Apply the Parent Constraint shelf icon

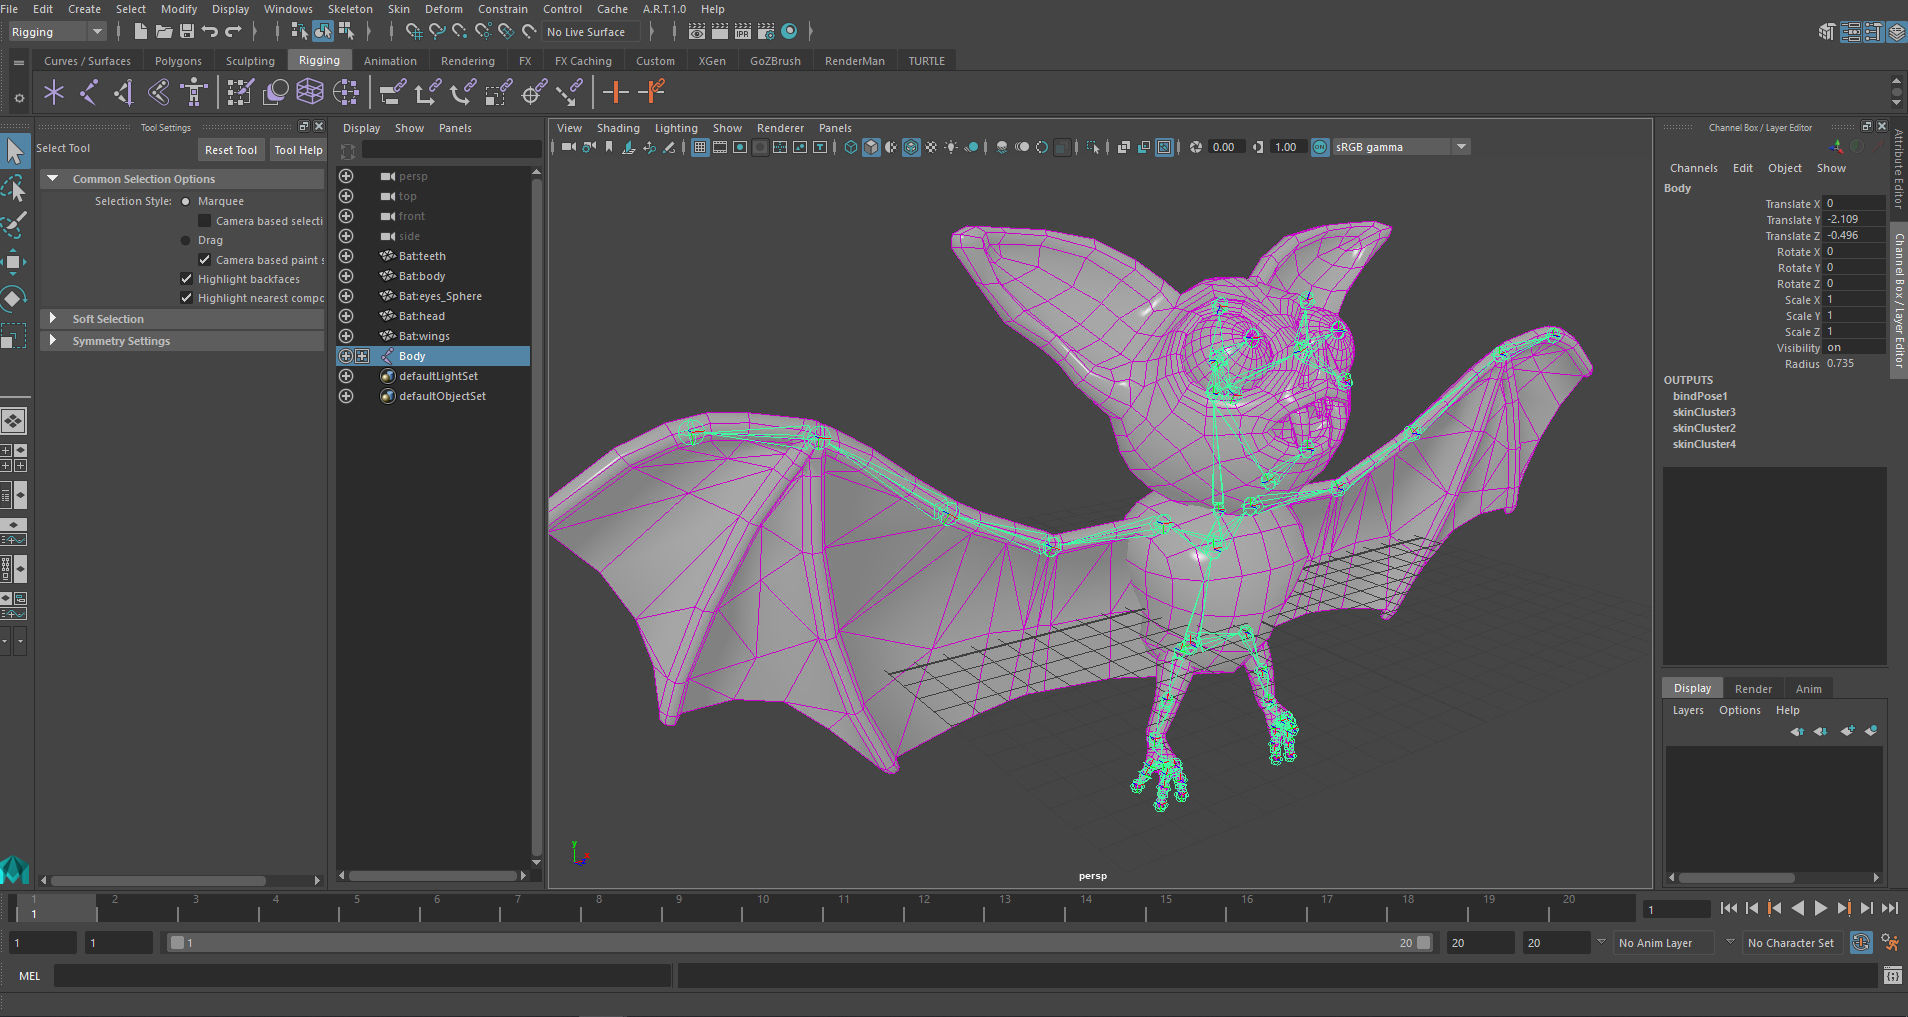pos(392,93)
